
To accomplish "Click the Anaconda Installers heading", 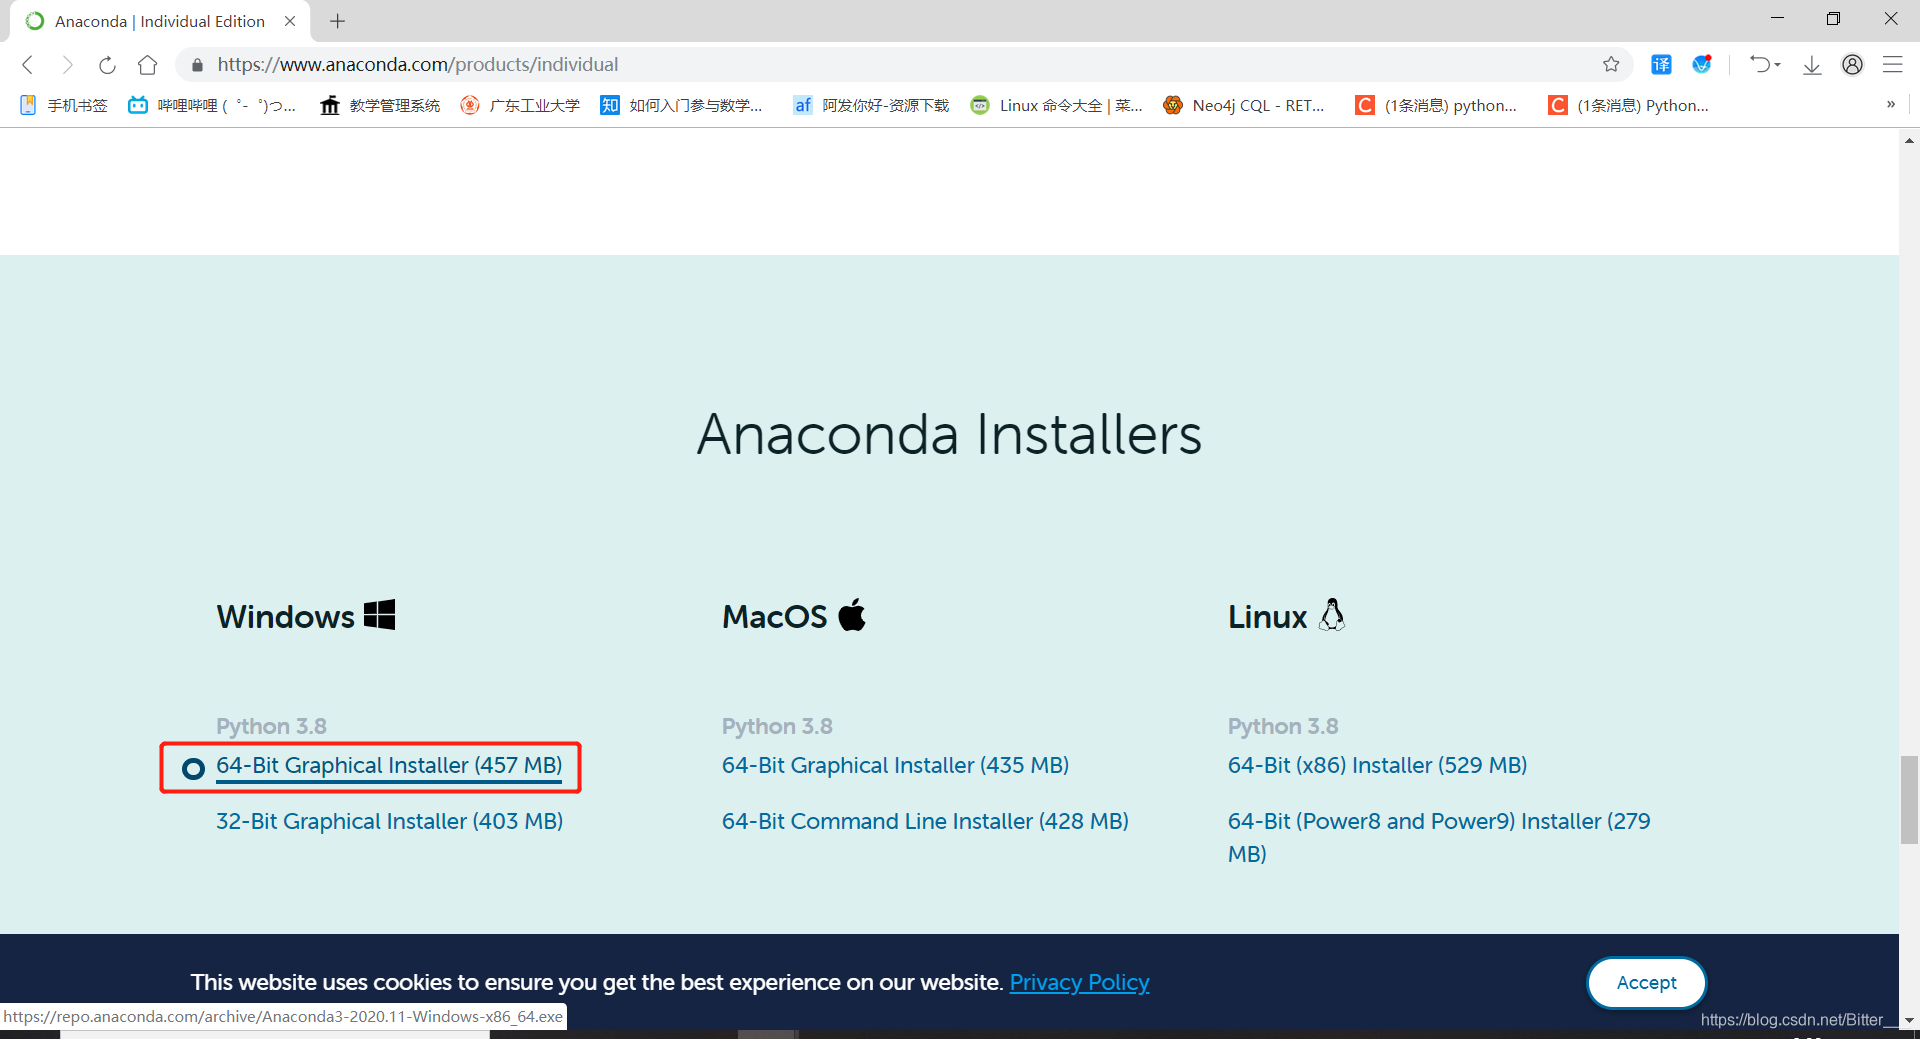I will click(949, 435).
